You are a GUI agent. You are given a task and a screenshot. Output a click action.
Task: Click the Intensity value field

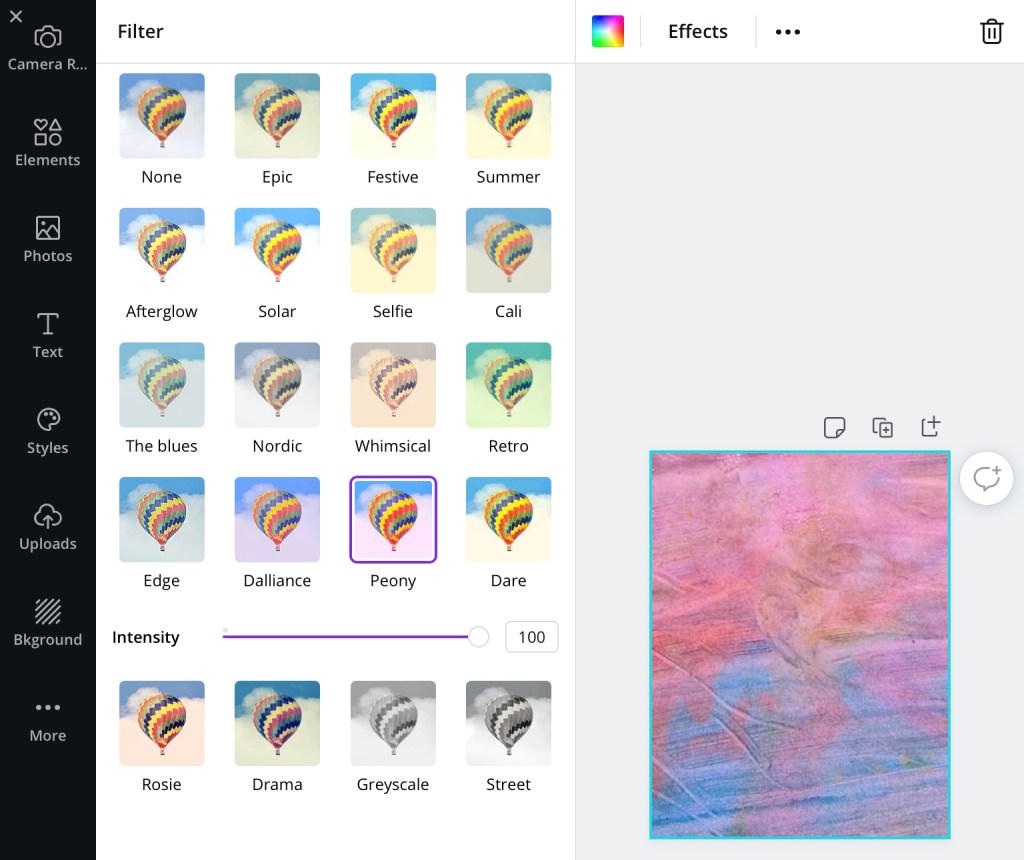(531, 637)
